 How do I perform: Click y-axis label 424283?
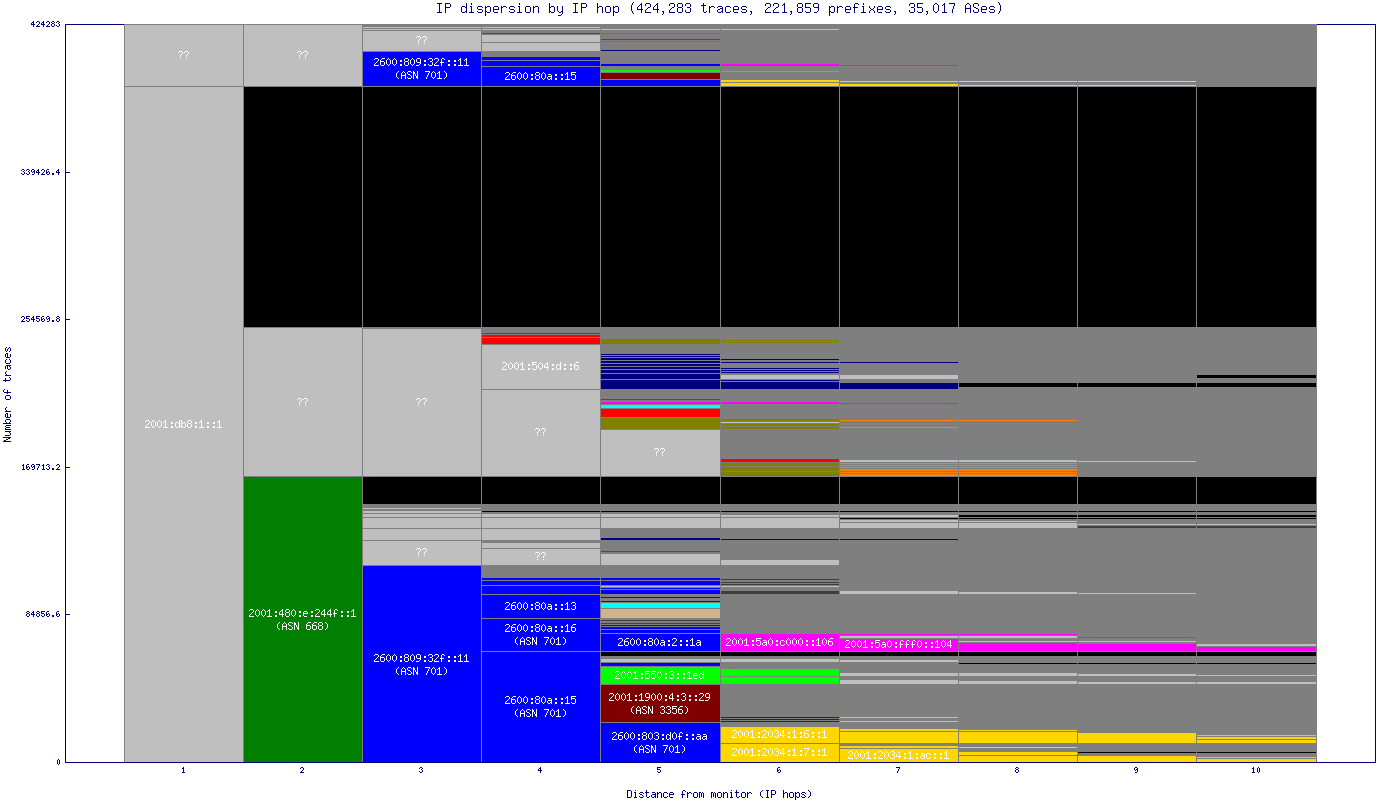click(45, 25)
